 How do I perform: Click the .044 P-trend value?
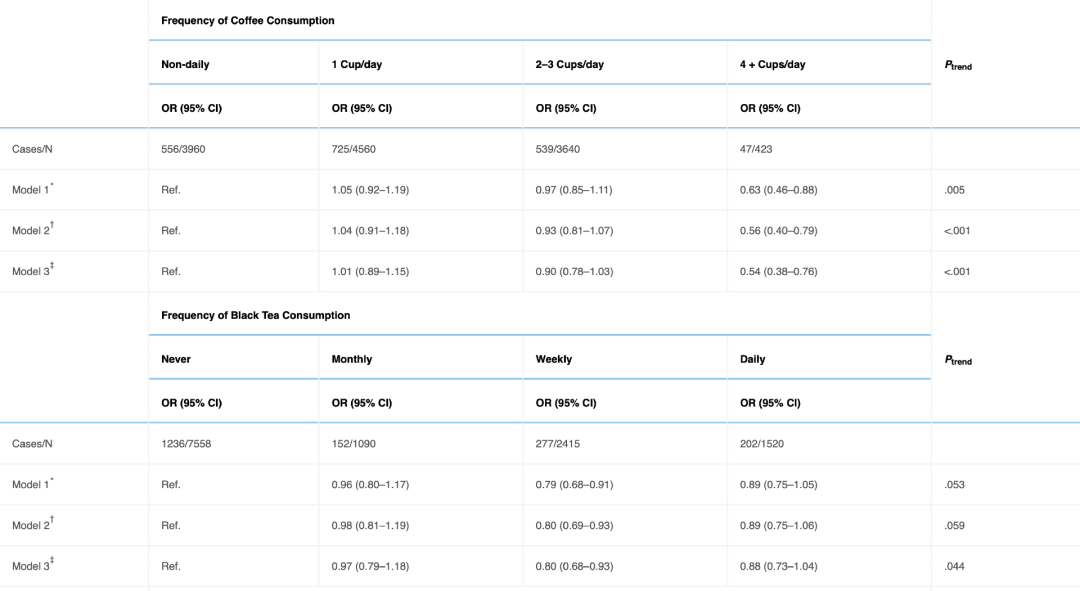coord(954,566)
